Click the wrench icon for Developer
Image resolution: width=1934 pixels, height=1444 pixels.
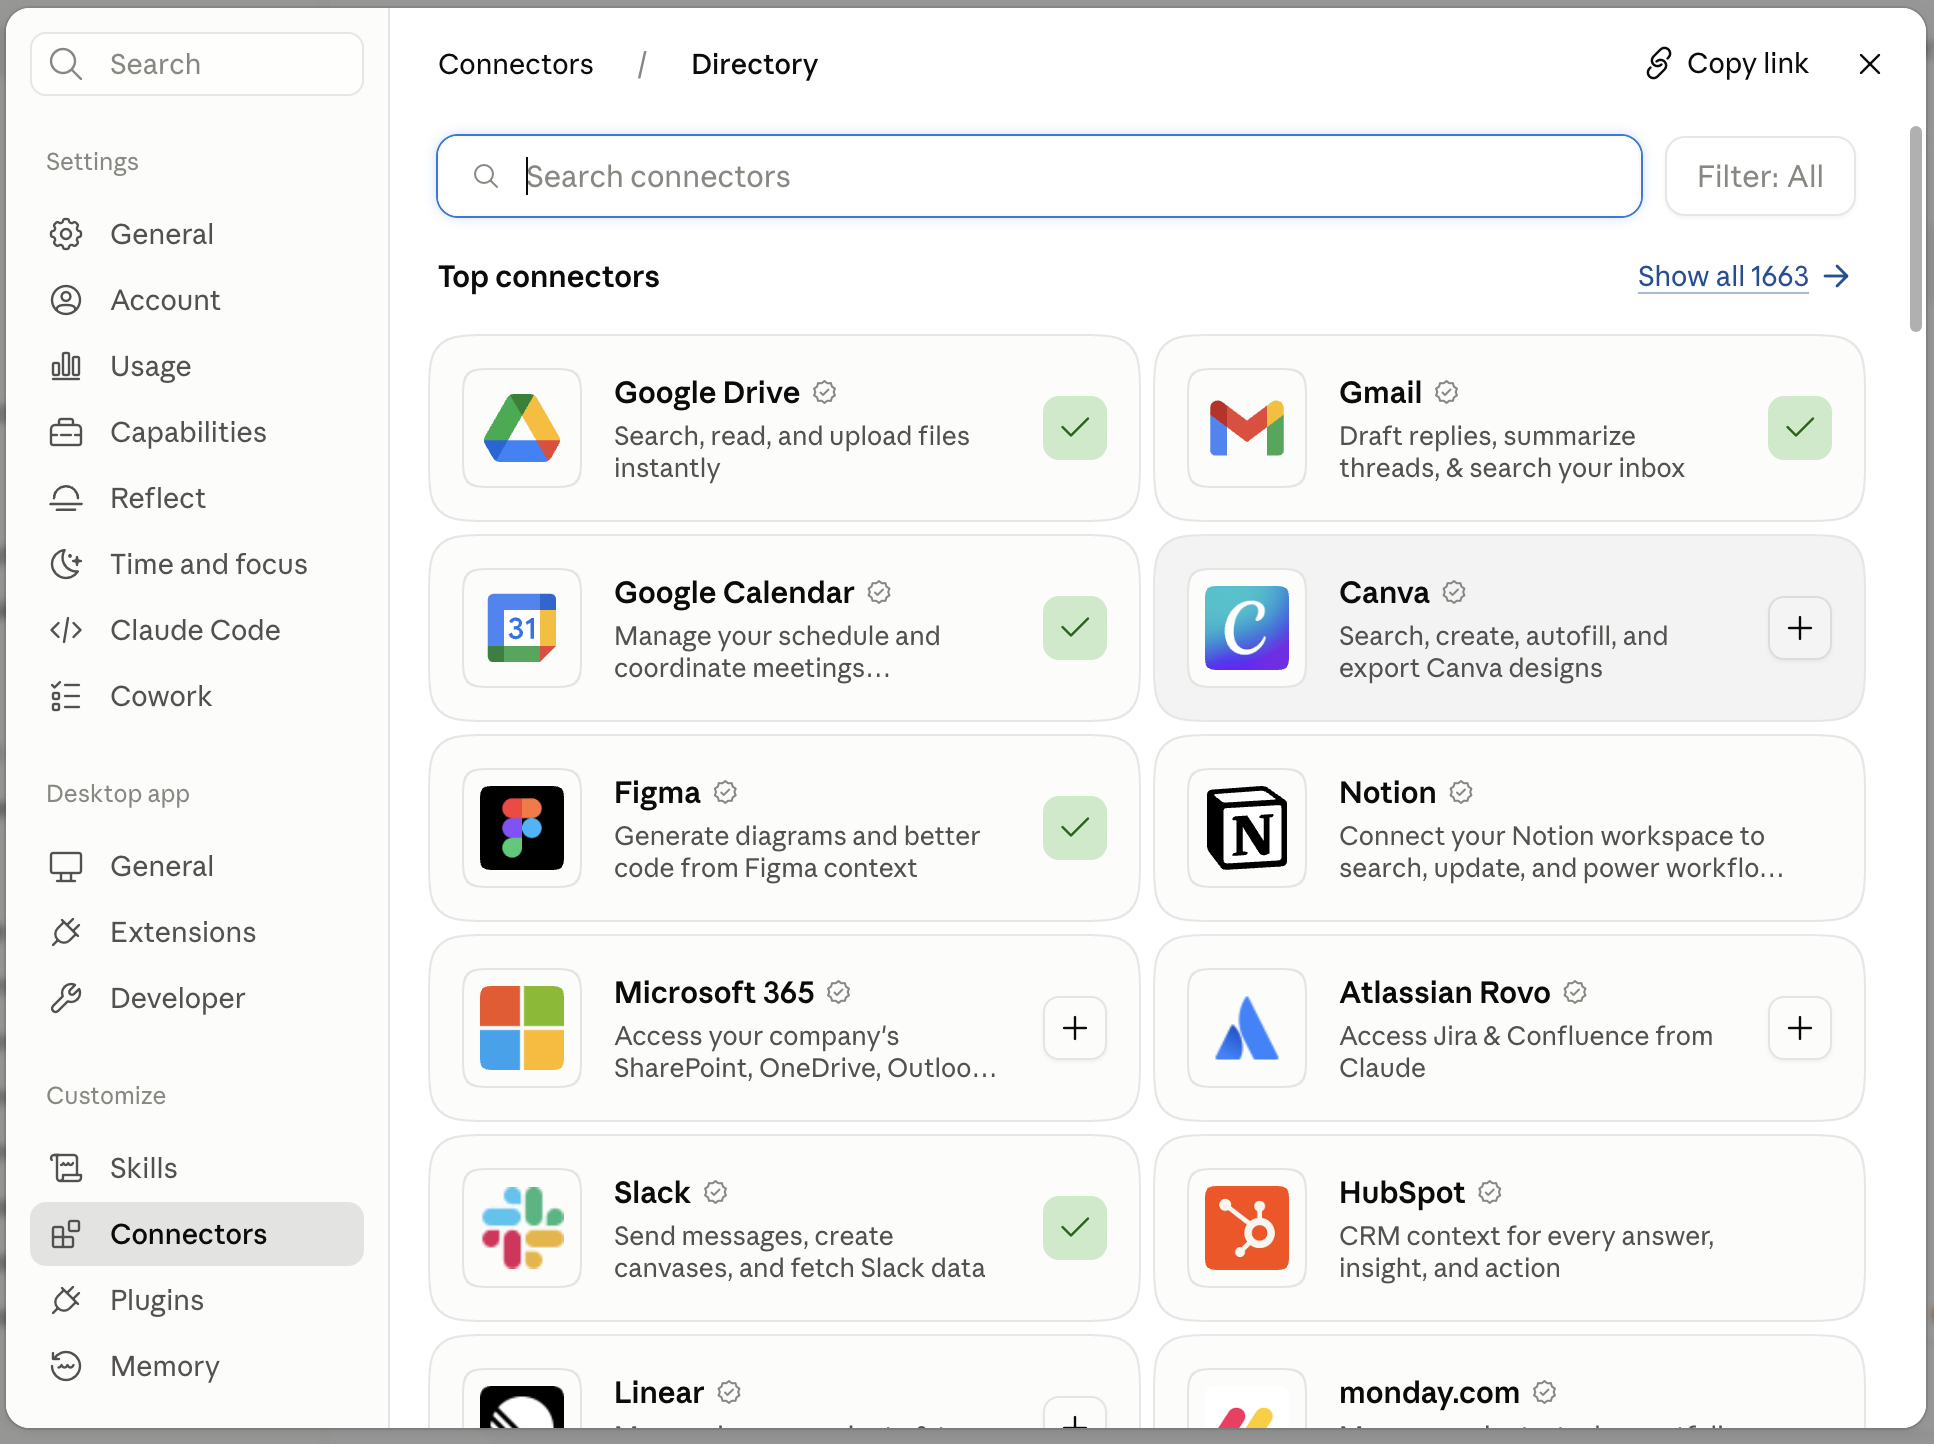click(66, 998)
